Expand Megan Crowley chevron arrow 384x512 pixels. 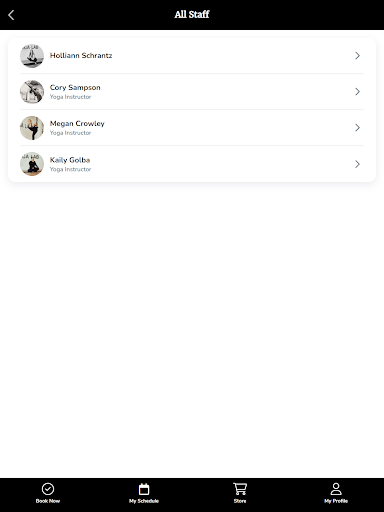coord(357,128)
